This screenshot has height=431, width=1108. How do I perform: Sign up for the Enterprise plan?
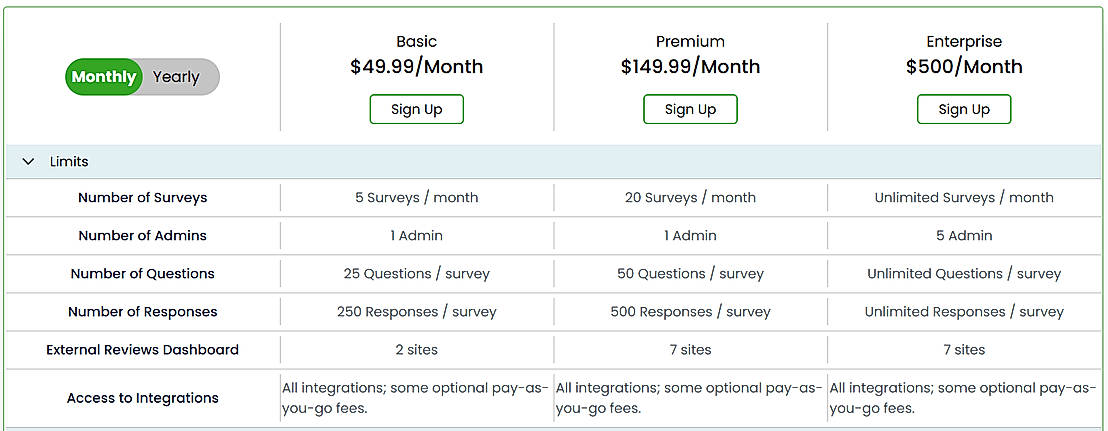(964, 109)
